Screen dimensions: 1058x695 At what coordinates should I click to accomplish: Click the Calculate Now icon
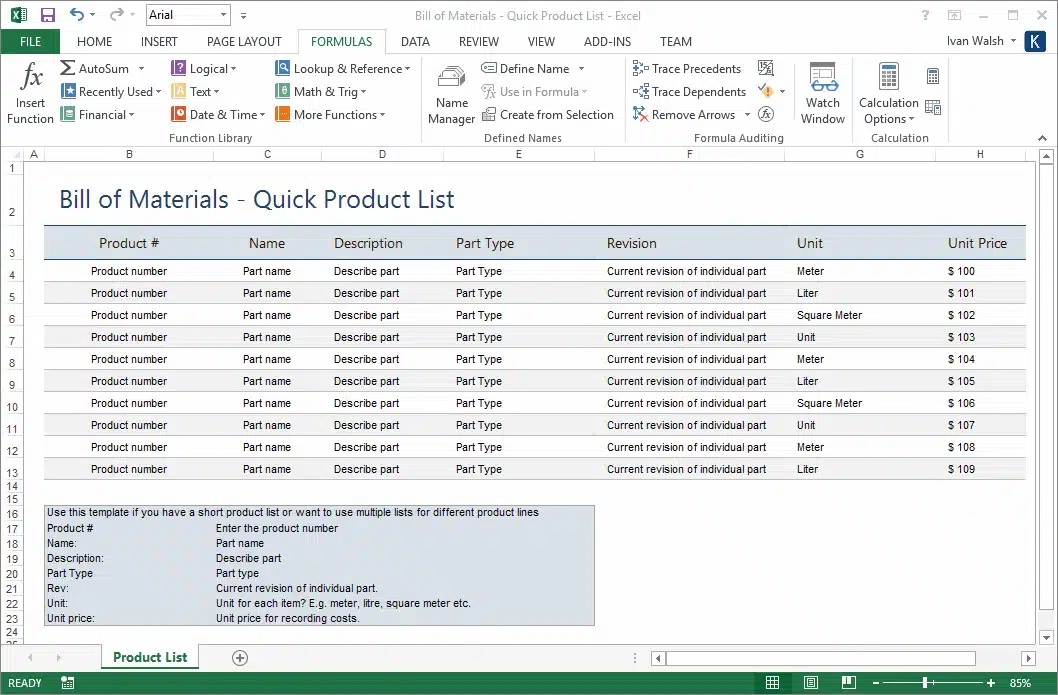(x=932, y=76)
